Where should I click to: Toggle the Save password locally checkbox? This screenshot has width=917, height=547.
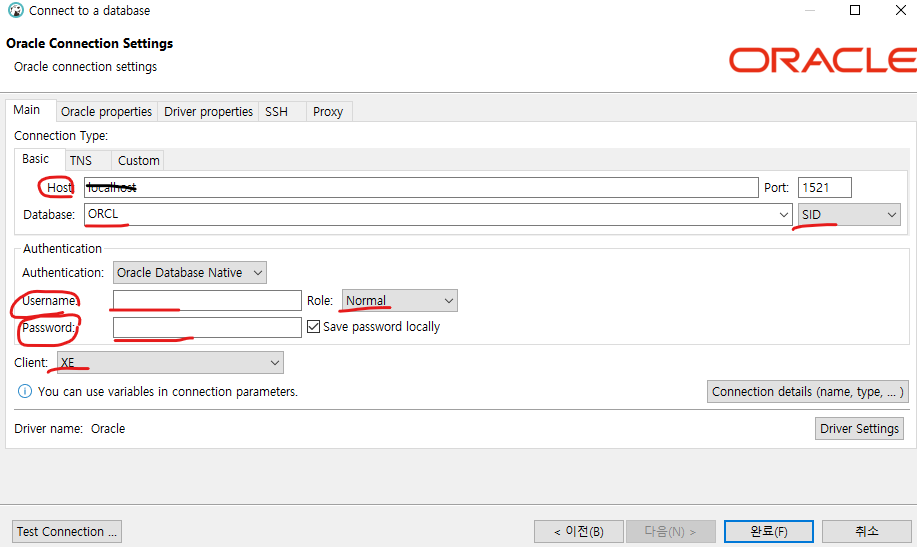point(313,326)
